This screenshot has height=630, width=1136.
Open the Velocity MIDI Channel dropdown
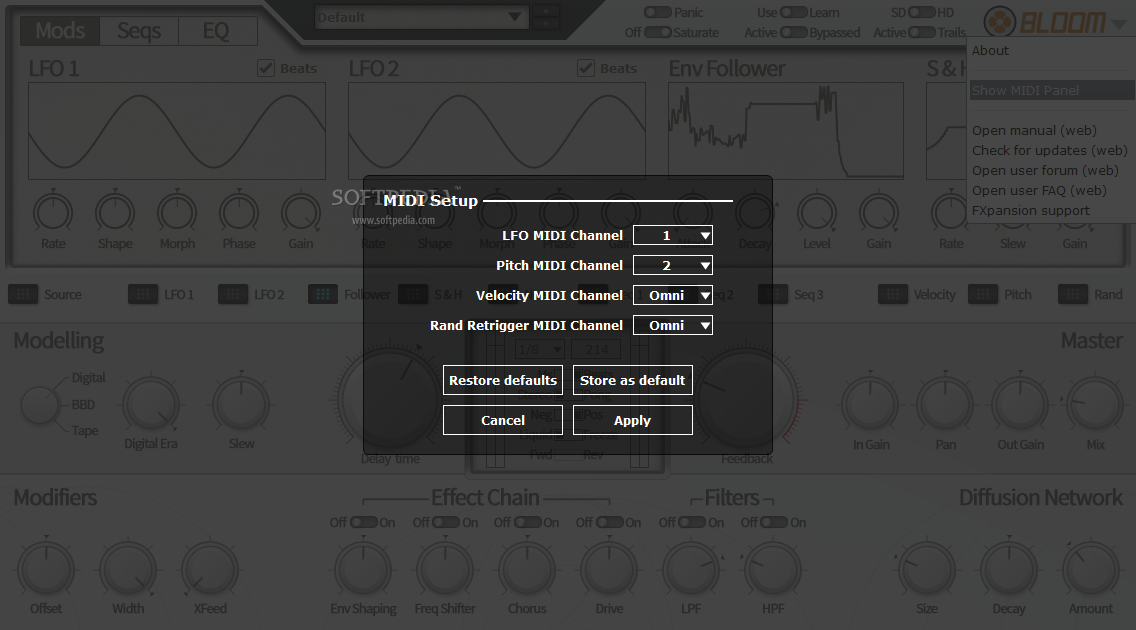(x=673, y=295)
